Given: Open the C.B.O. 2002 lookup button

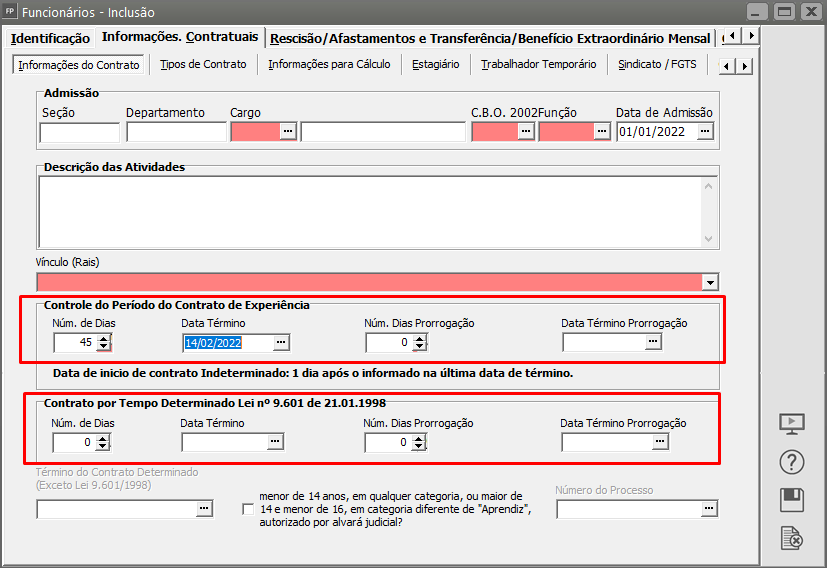Looking at the screenshot, I should (526, 131).
